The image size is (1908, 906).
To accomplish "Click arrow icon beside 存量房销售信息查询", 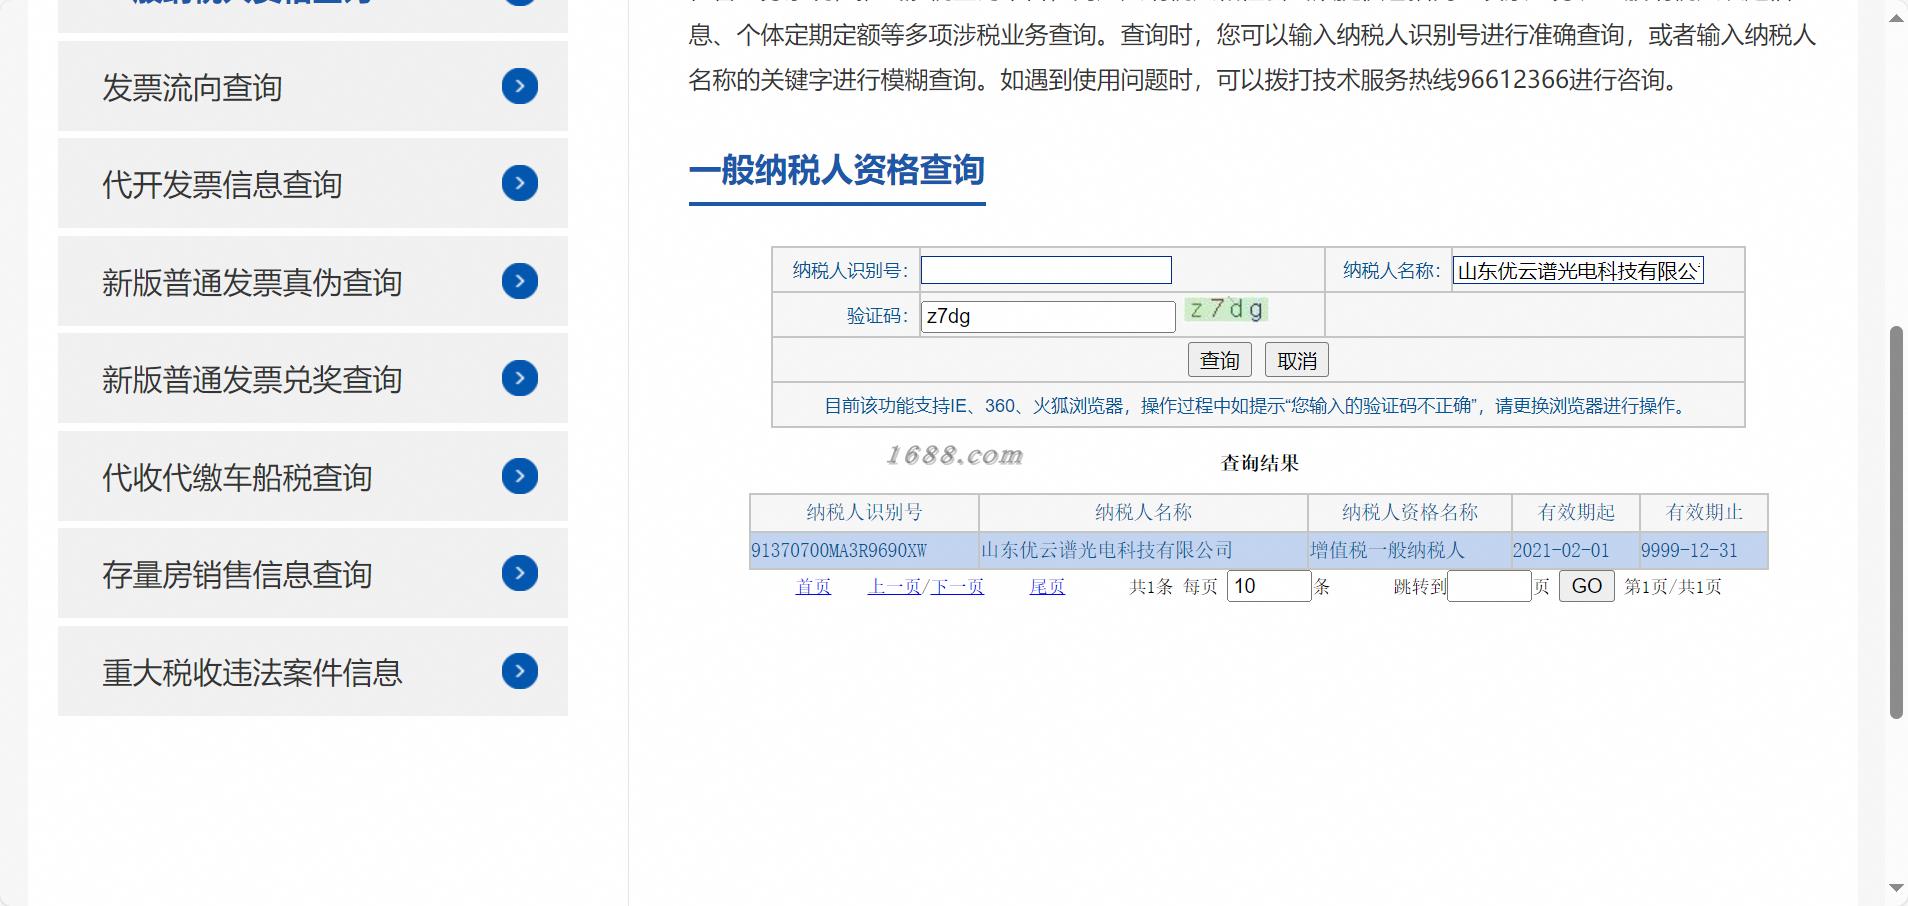I will click(x=520, y=573).
